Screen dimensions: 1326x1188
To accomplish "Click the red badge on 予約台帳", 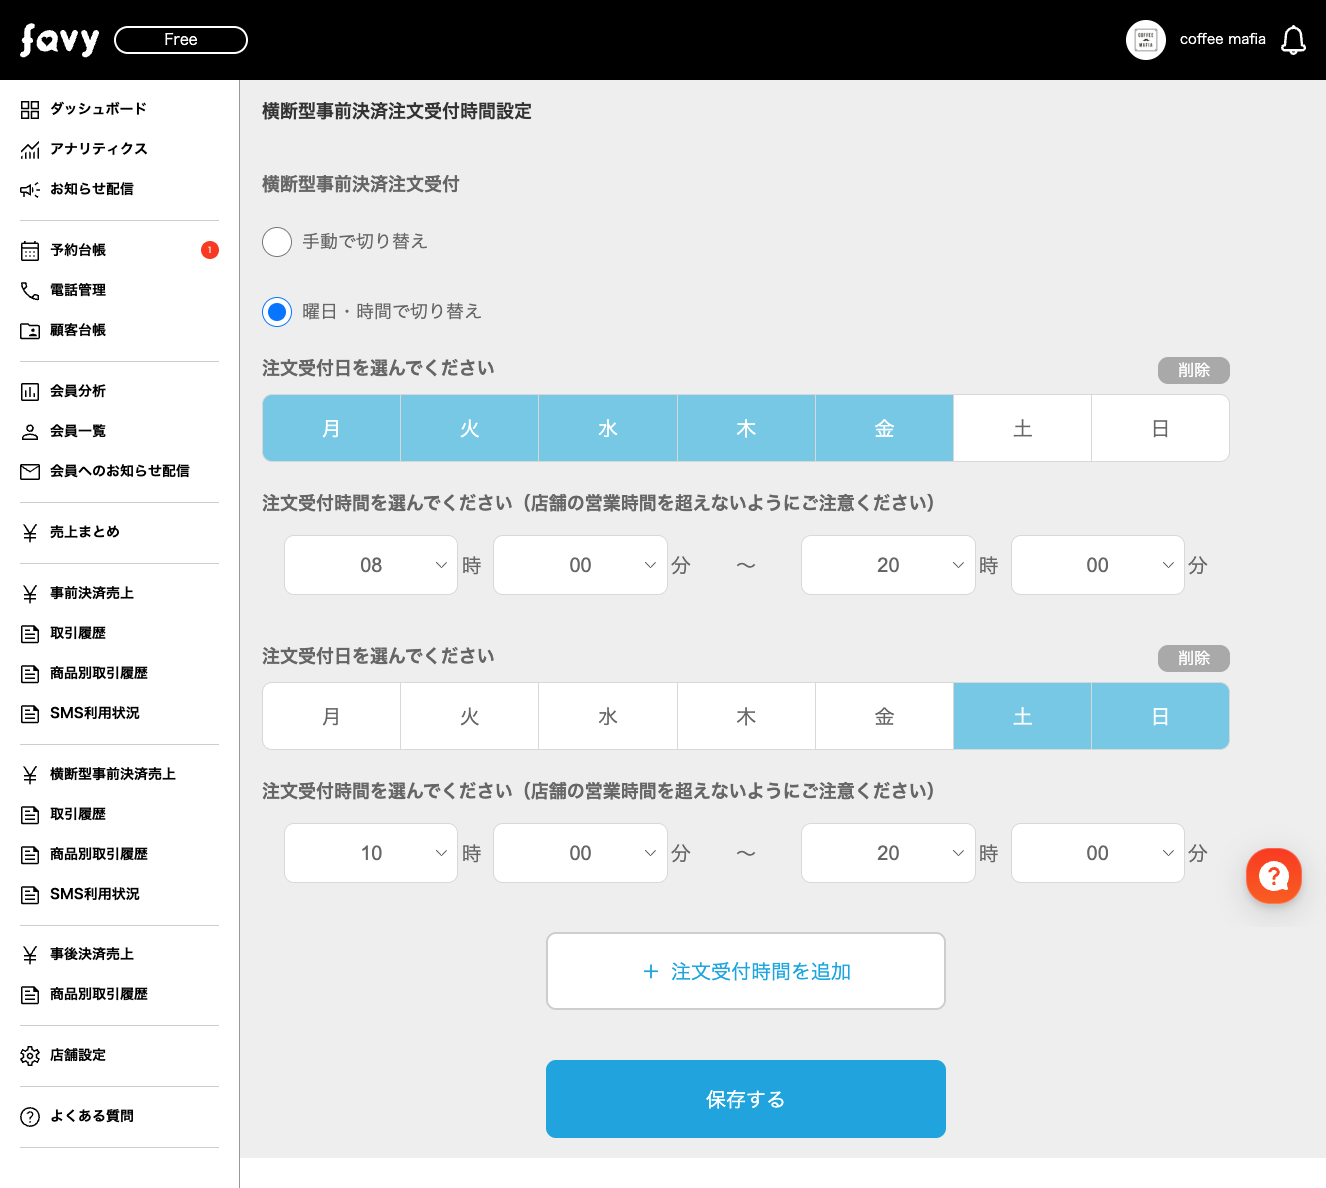I will click(210, 250).
